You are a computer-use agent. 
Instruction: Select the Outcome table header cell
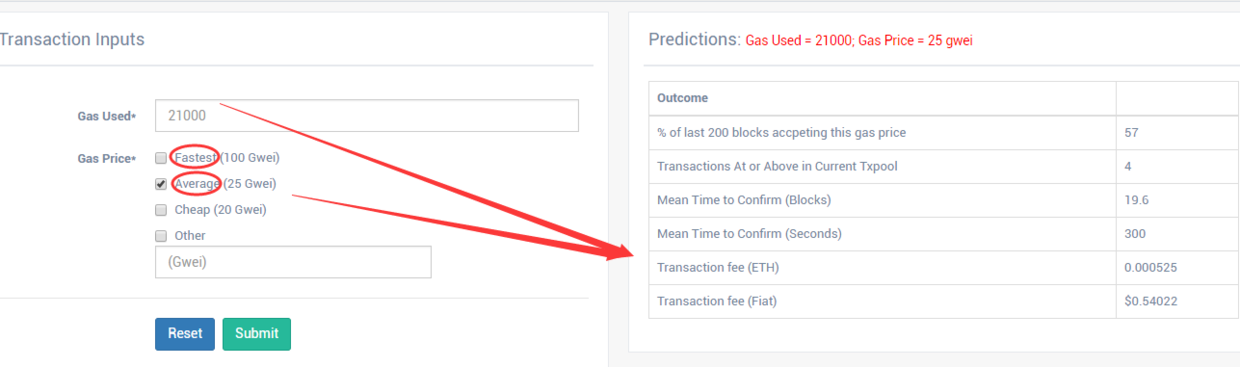pyautogui.click(x=882, y=98)
